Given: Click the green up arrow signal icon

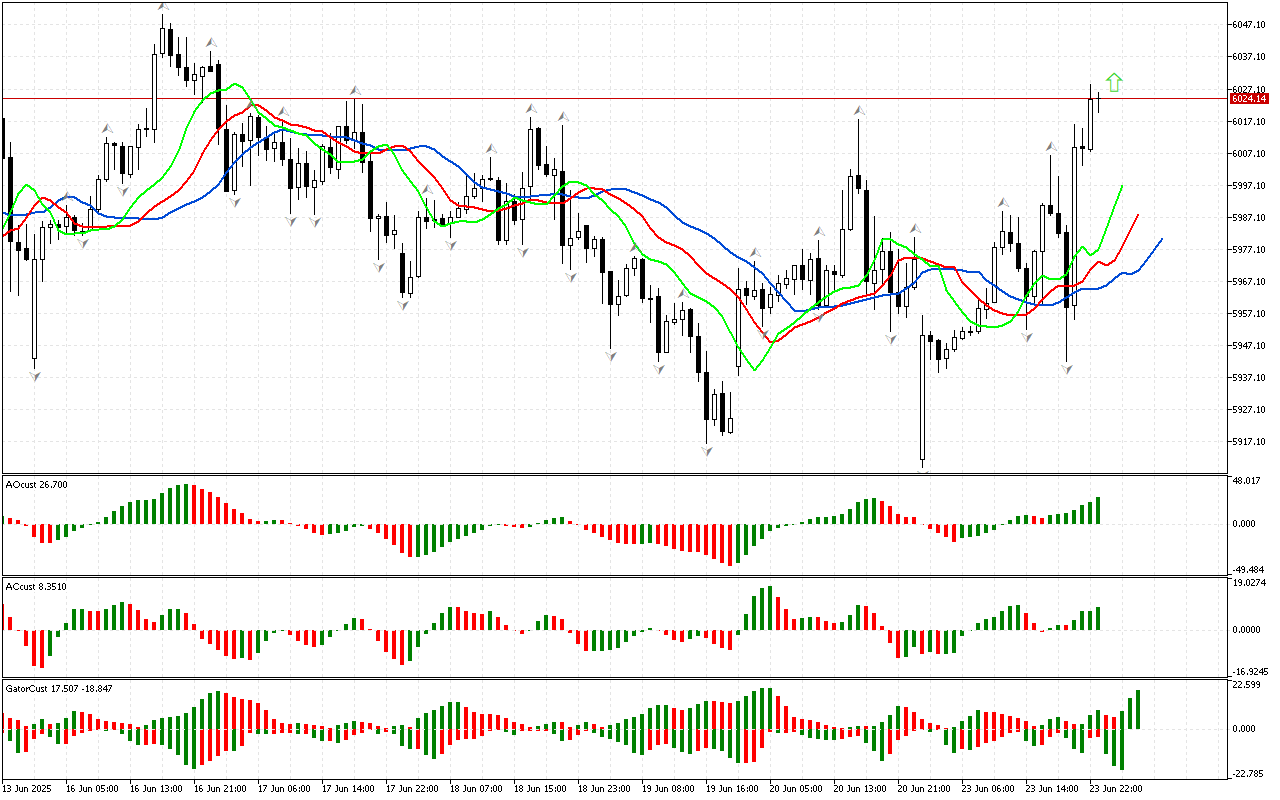Looking at the screenshot, I should click(1114, 83).
